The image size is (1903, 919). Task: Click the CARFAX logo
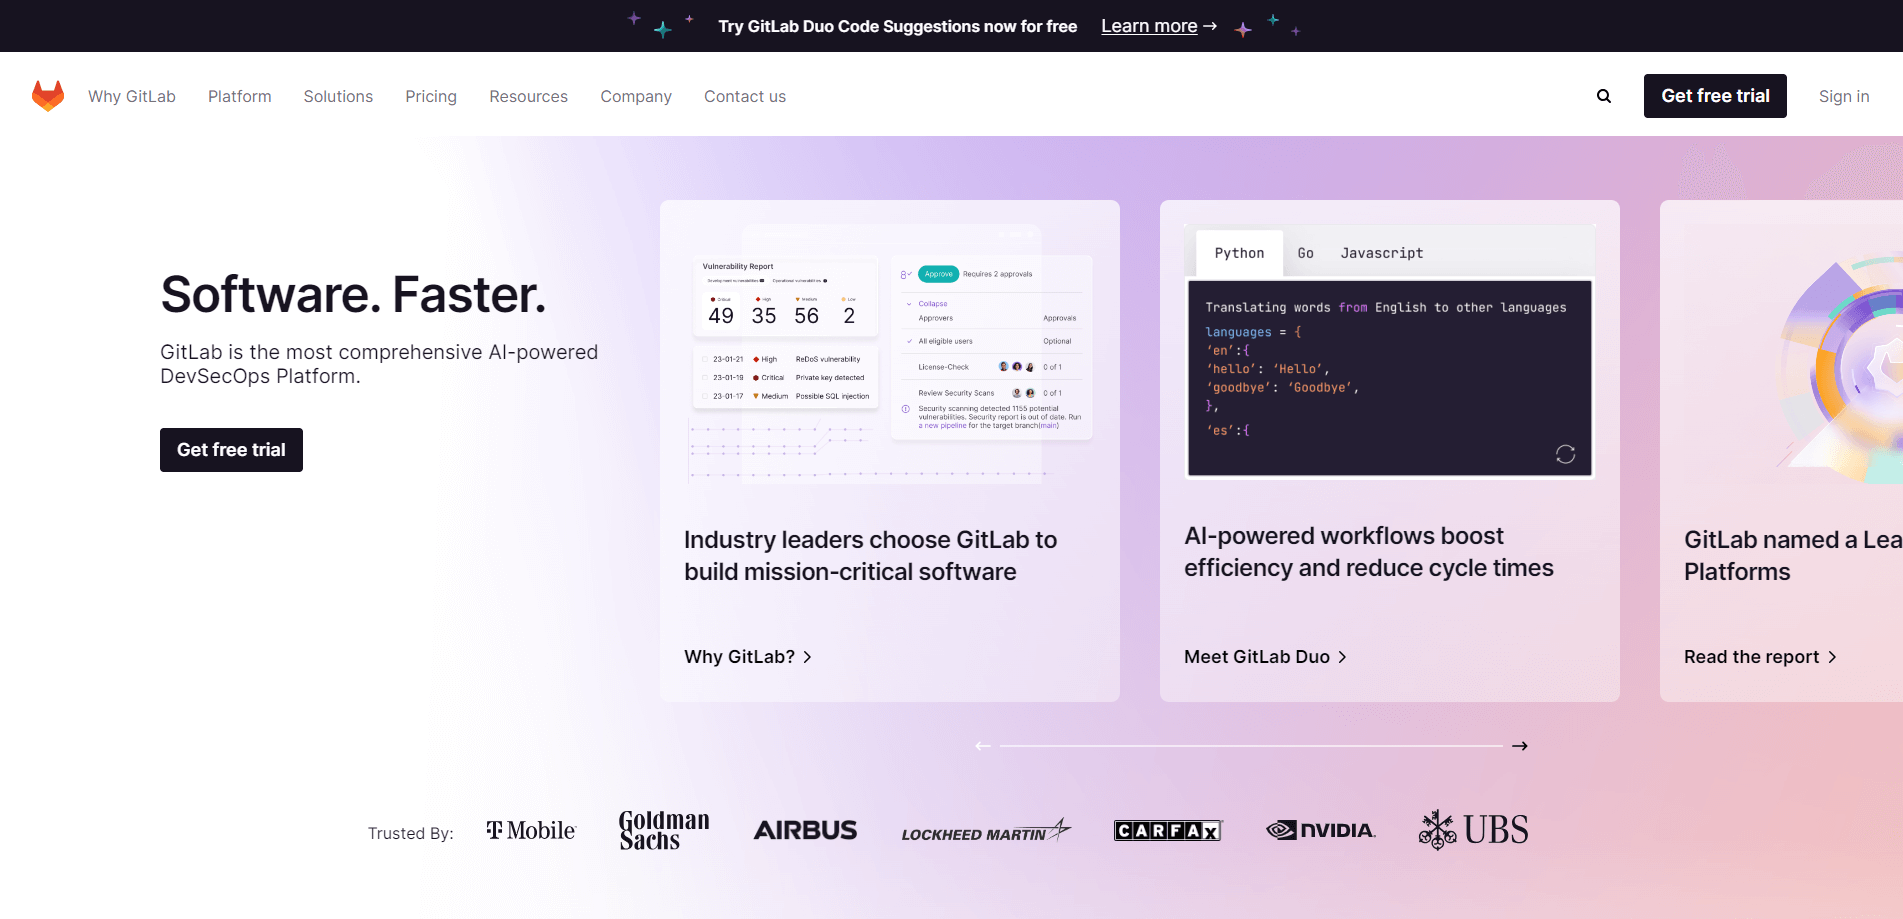[x=1168, y=830]
